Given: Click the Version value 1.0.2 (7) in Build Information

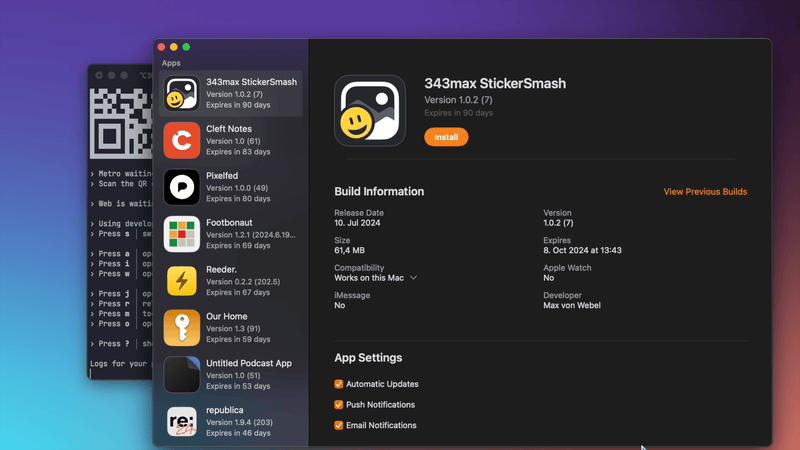Looking at the screenshot, I should (558, 223).
